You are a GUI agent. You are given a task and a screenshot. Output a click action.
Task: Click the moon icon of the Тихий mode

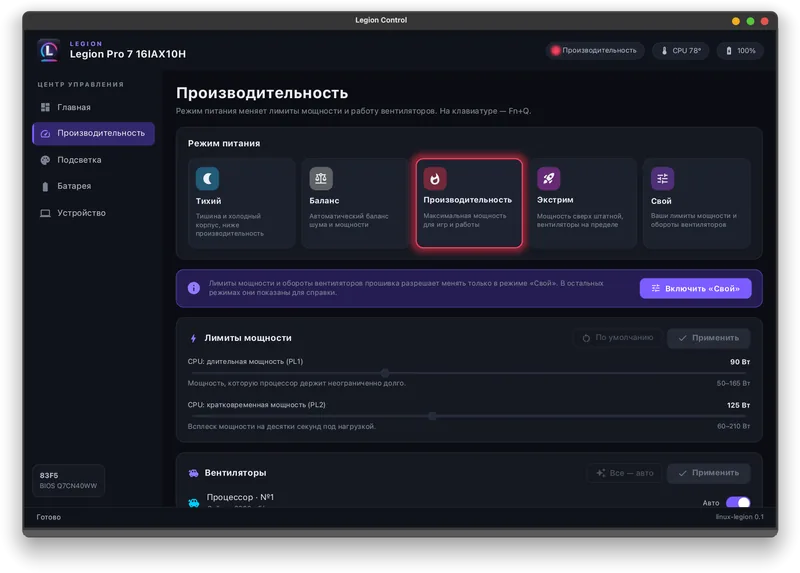(207, 179)
